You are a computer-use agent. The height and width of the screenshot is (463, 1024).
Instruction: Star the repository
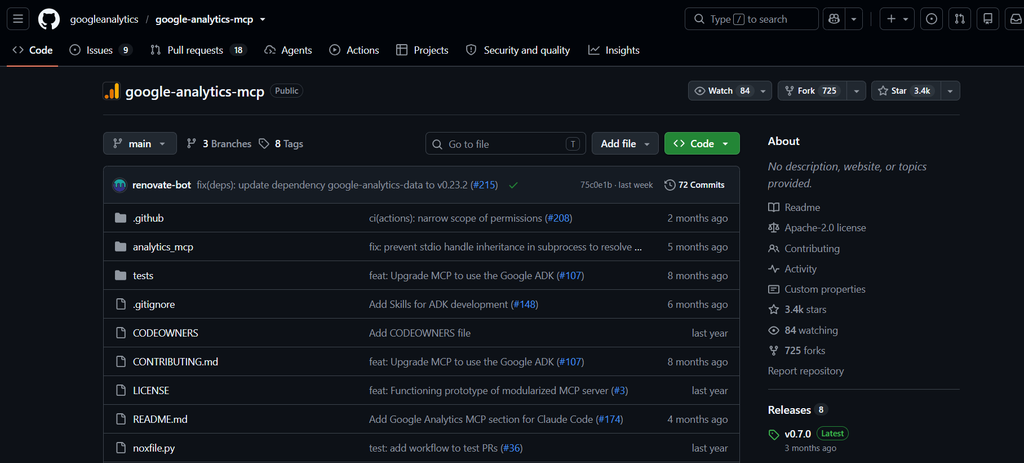(906, 91)
